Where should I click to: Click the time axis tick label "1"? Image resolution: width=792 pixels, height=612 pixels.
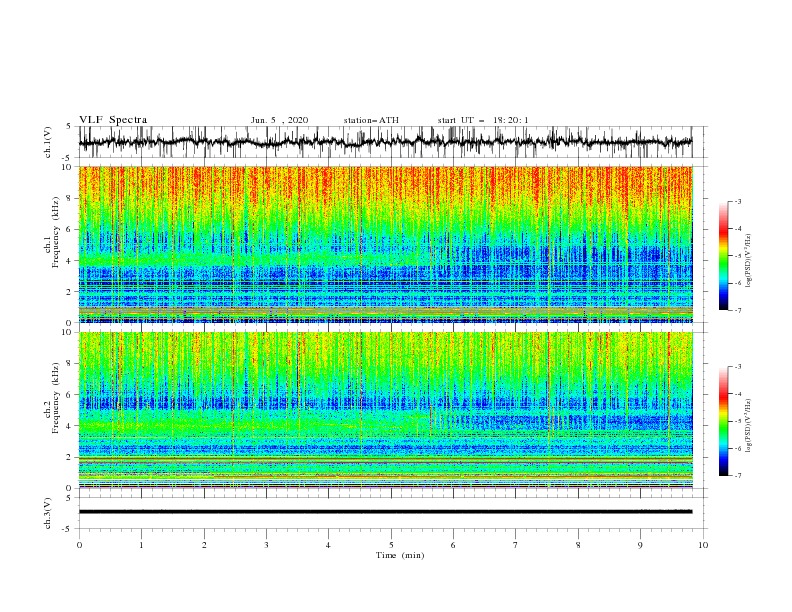point(141,545)
